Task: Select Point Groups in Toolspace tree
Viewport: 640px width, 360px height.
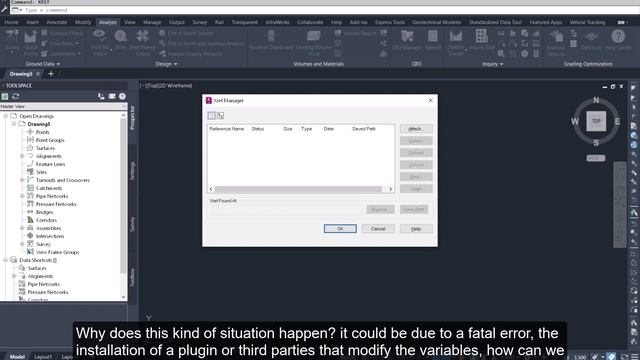Action: pyautogui.click(x=50, y=140)
